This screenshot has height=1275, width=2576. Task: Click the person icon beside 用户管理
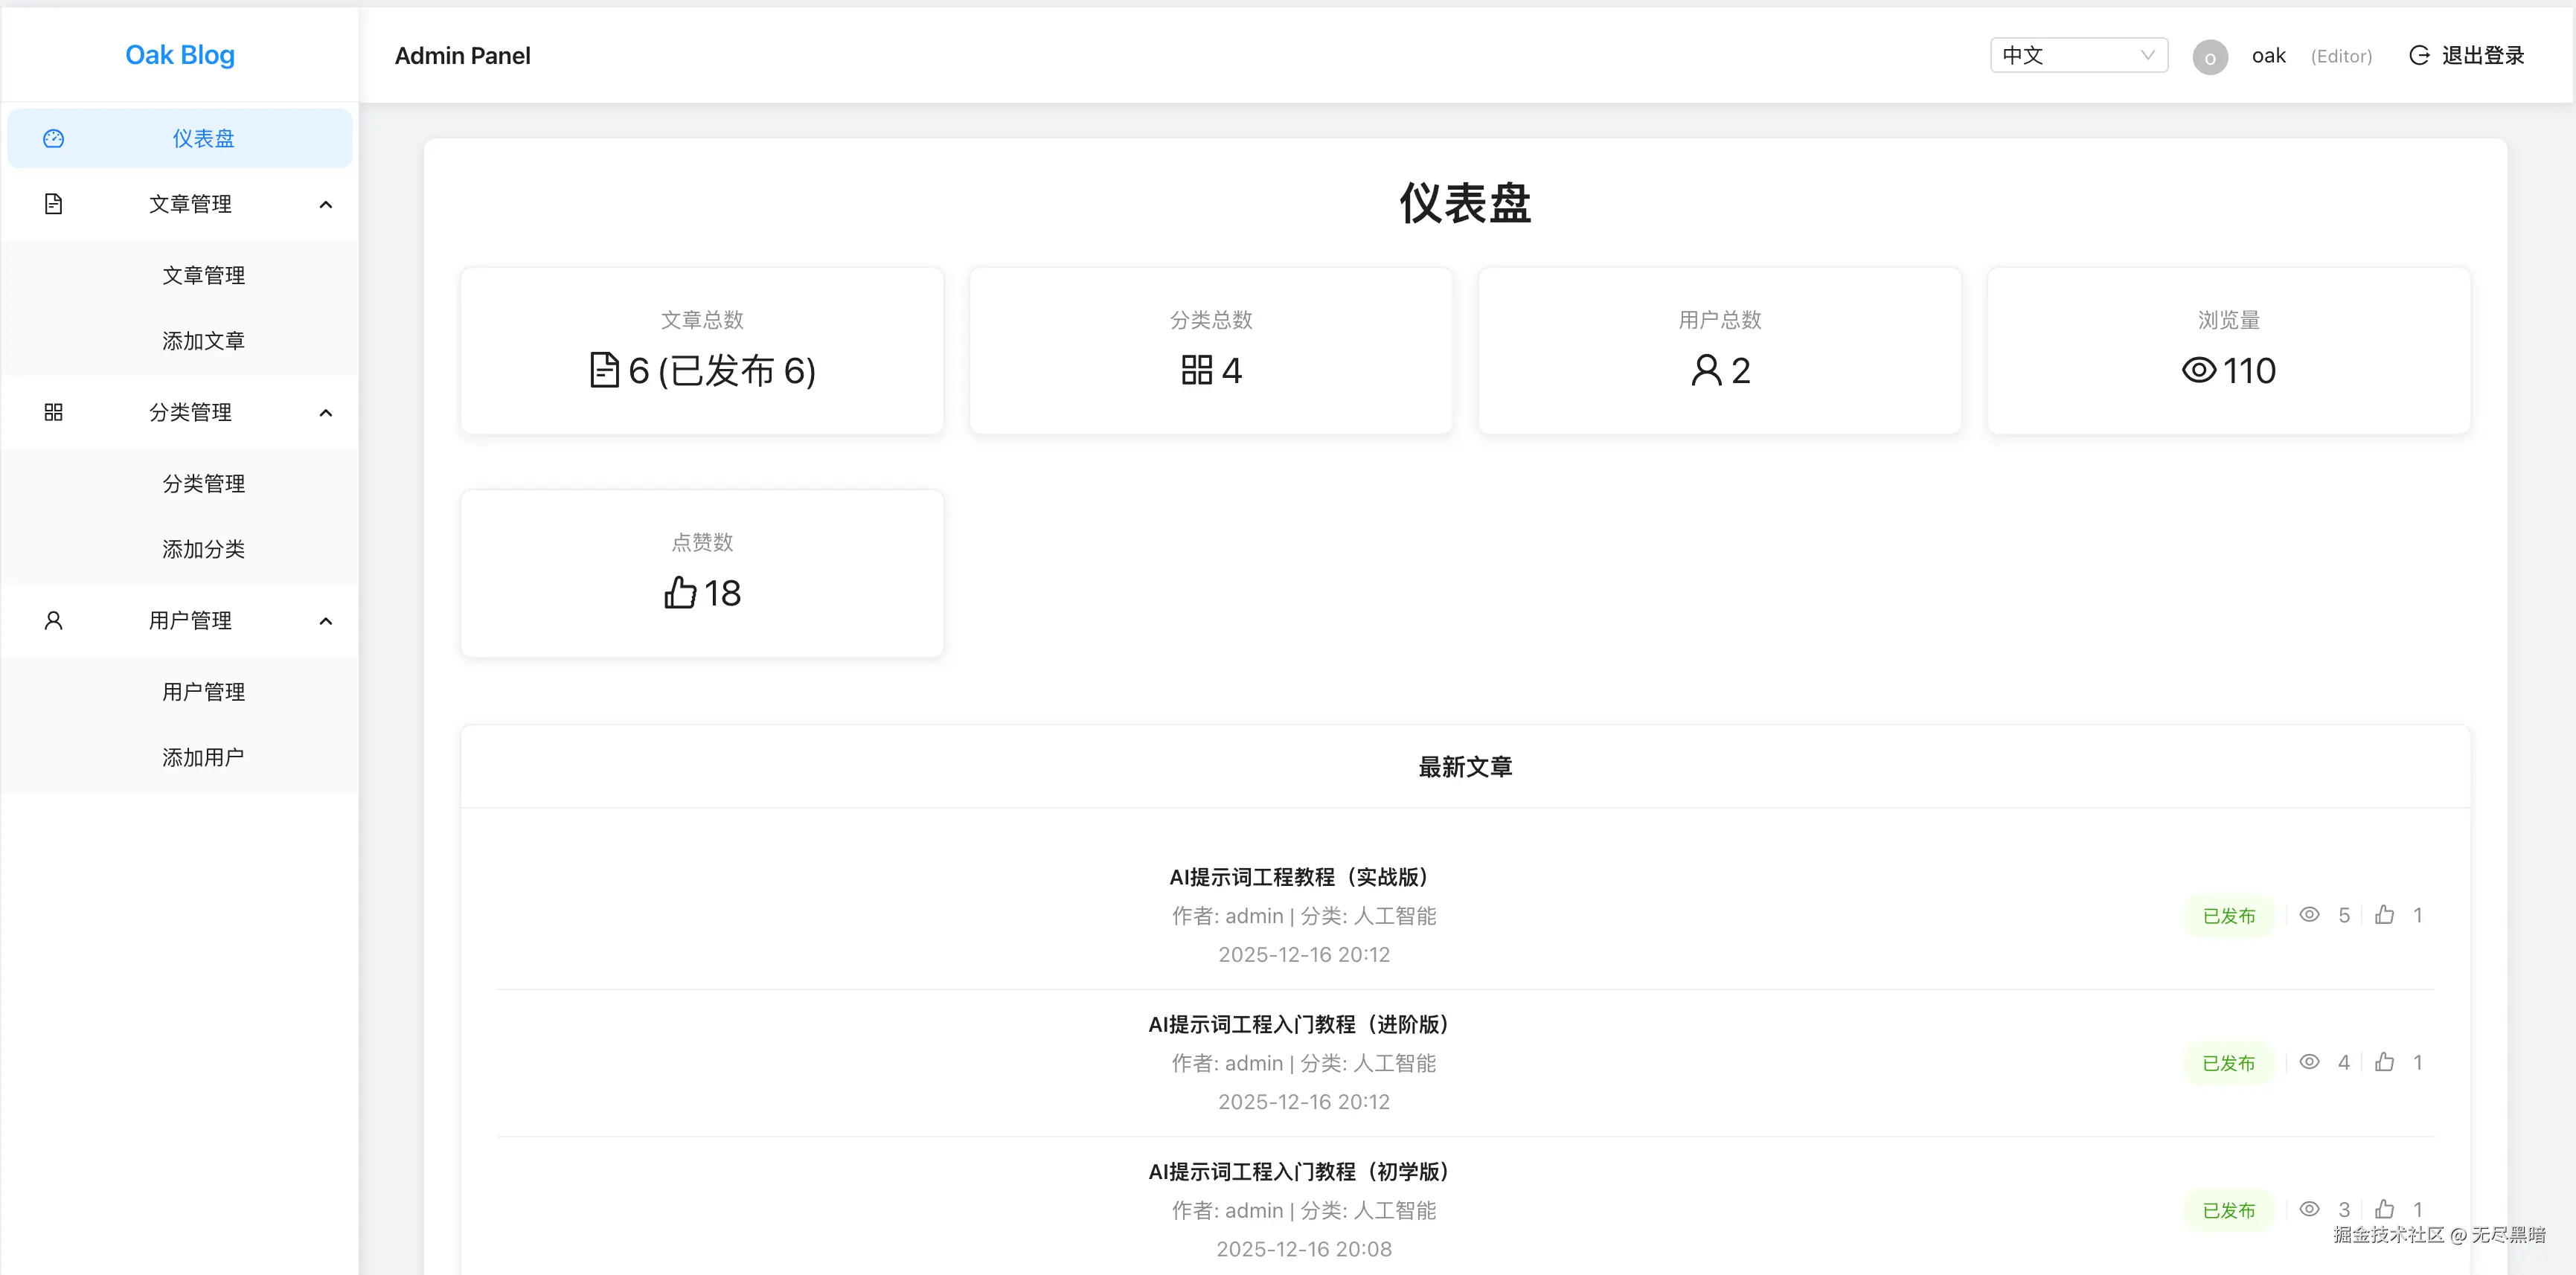point(54,621)
